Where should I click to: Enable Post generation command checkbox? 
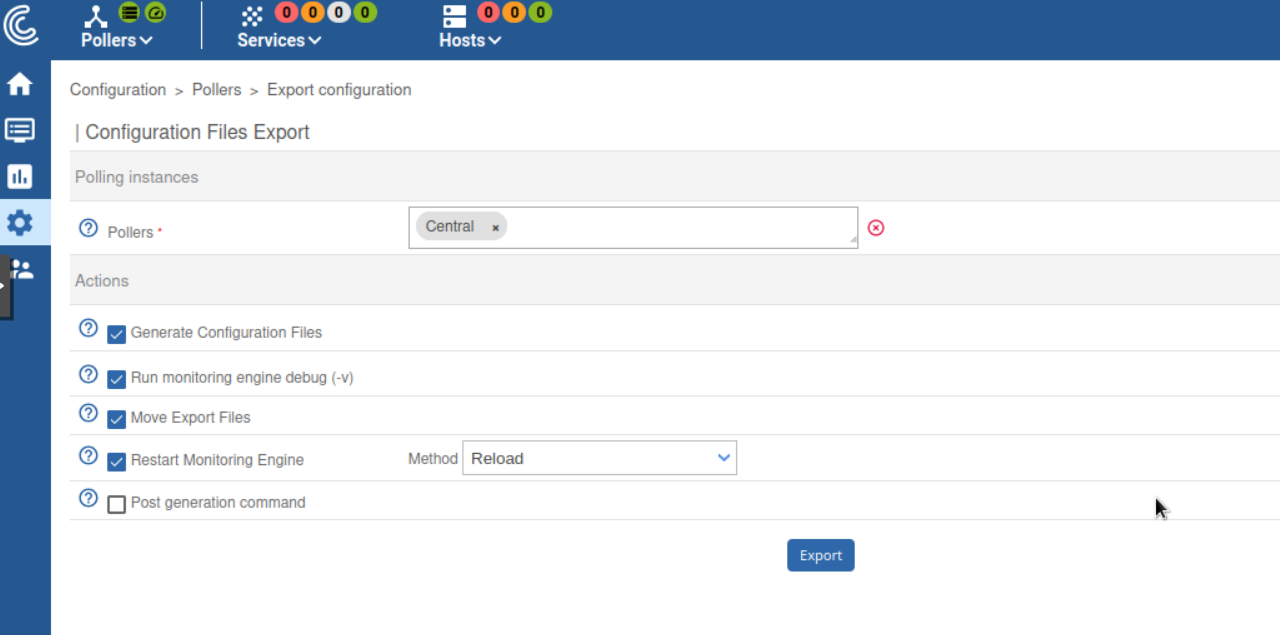[117, 504]
